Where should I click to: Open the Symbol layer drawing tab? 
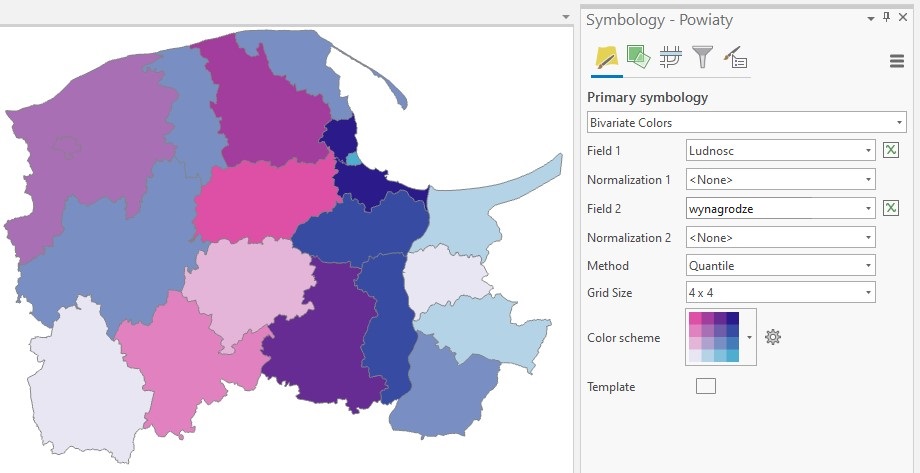click(670, 57)
